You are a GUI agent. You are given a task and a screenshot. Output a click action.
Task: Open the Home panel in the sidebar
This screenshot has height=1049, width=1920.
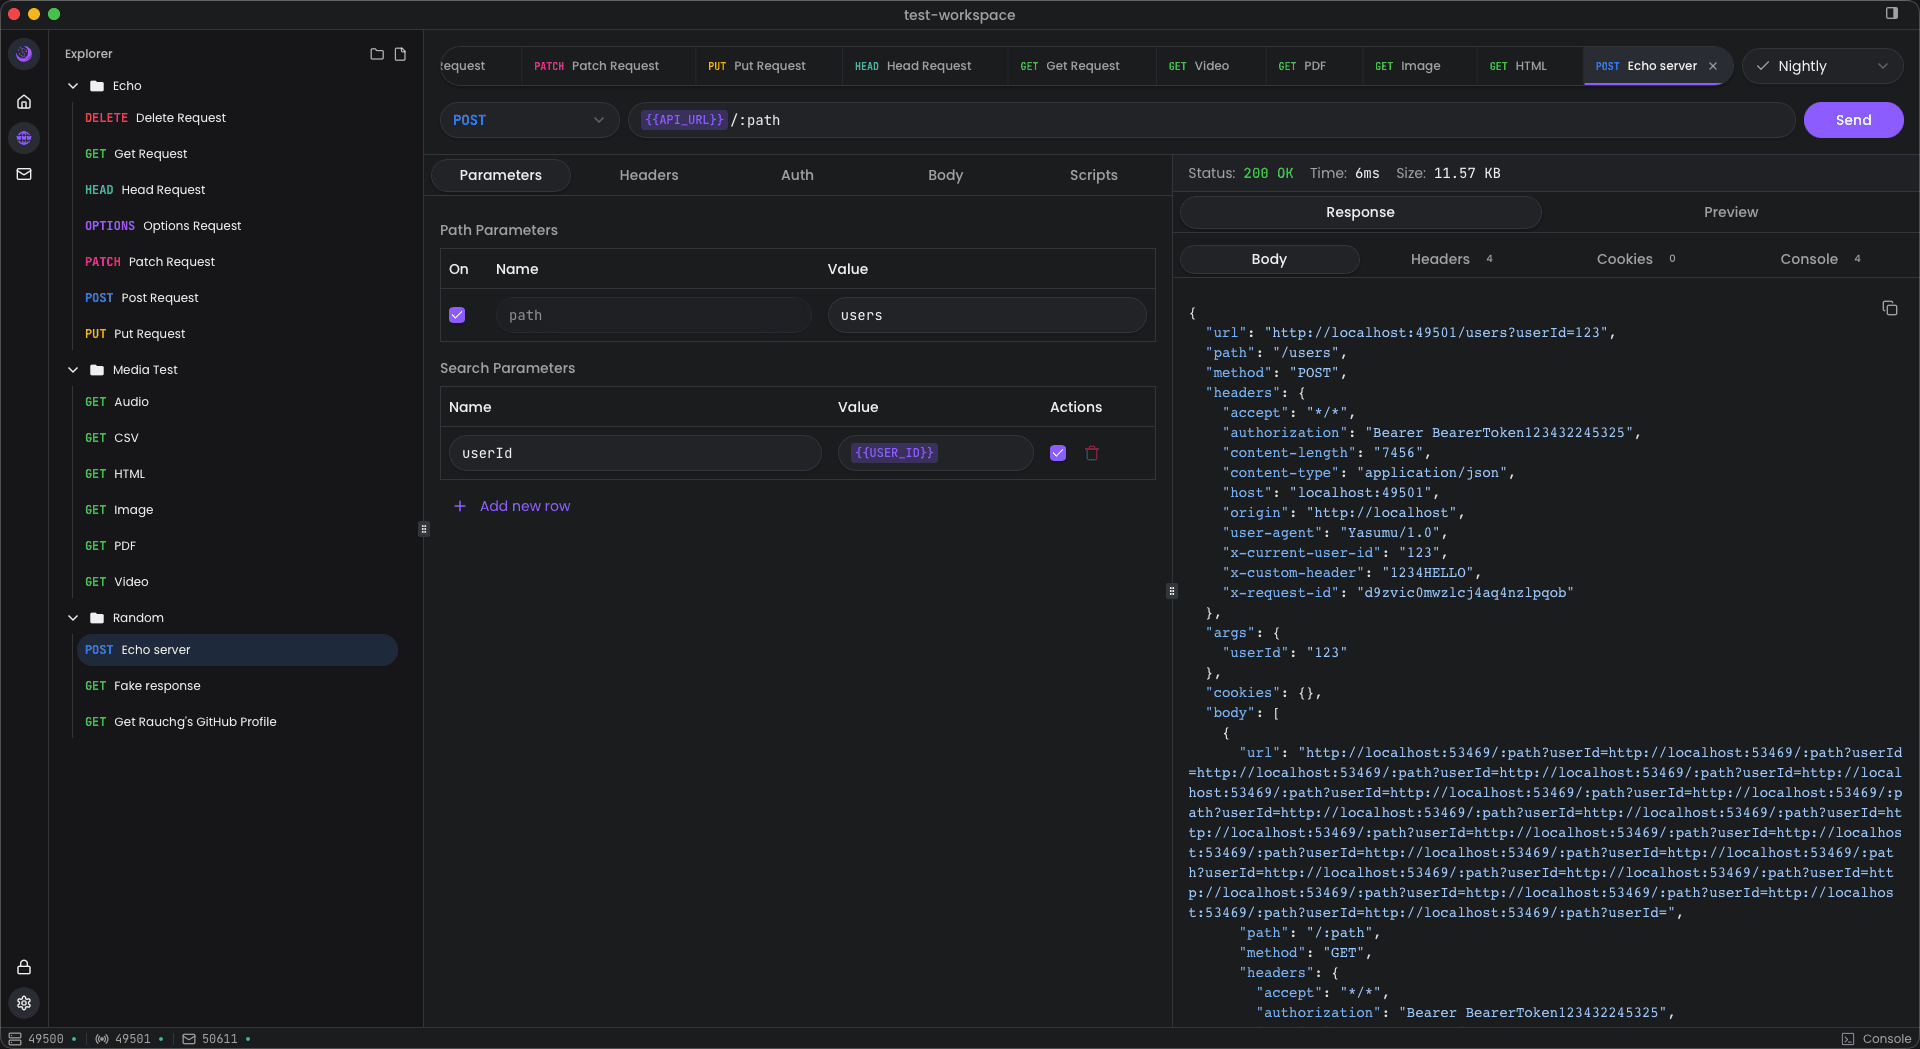coord(24,101)
